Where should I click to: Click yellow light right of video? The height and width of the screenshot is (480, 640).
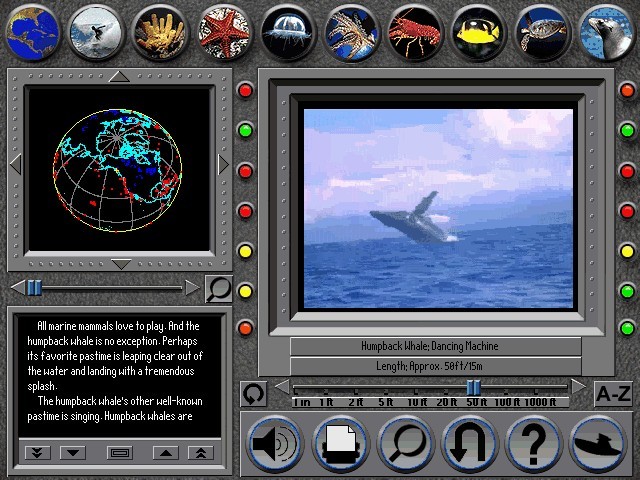627,251
